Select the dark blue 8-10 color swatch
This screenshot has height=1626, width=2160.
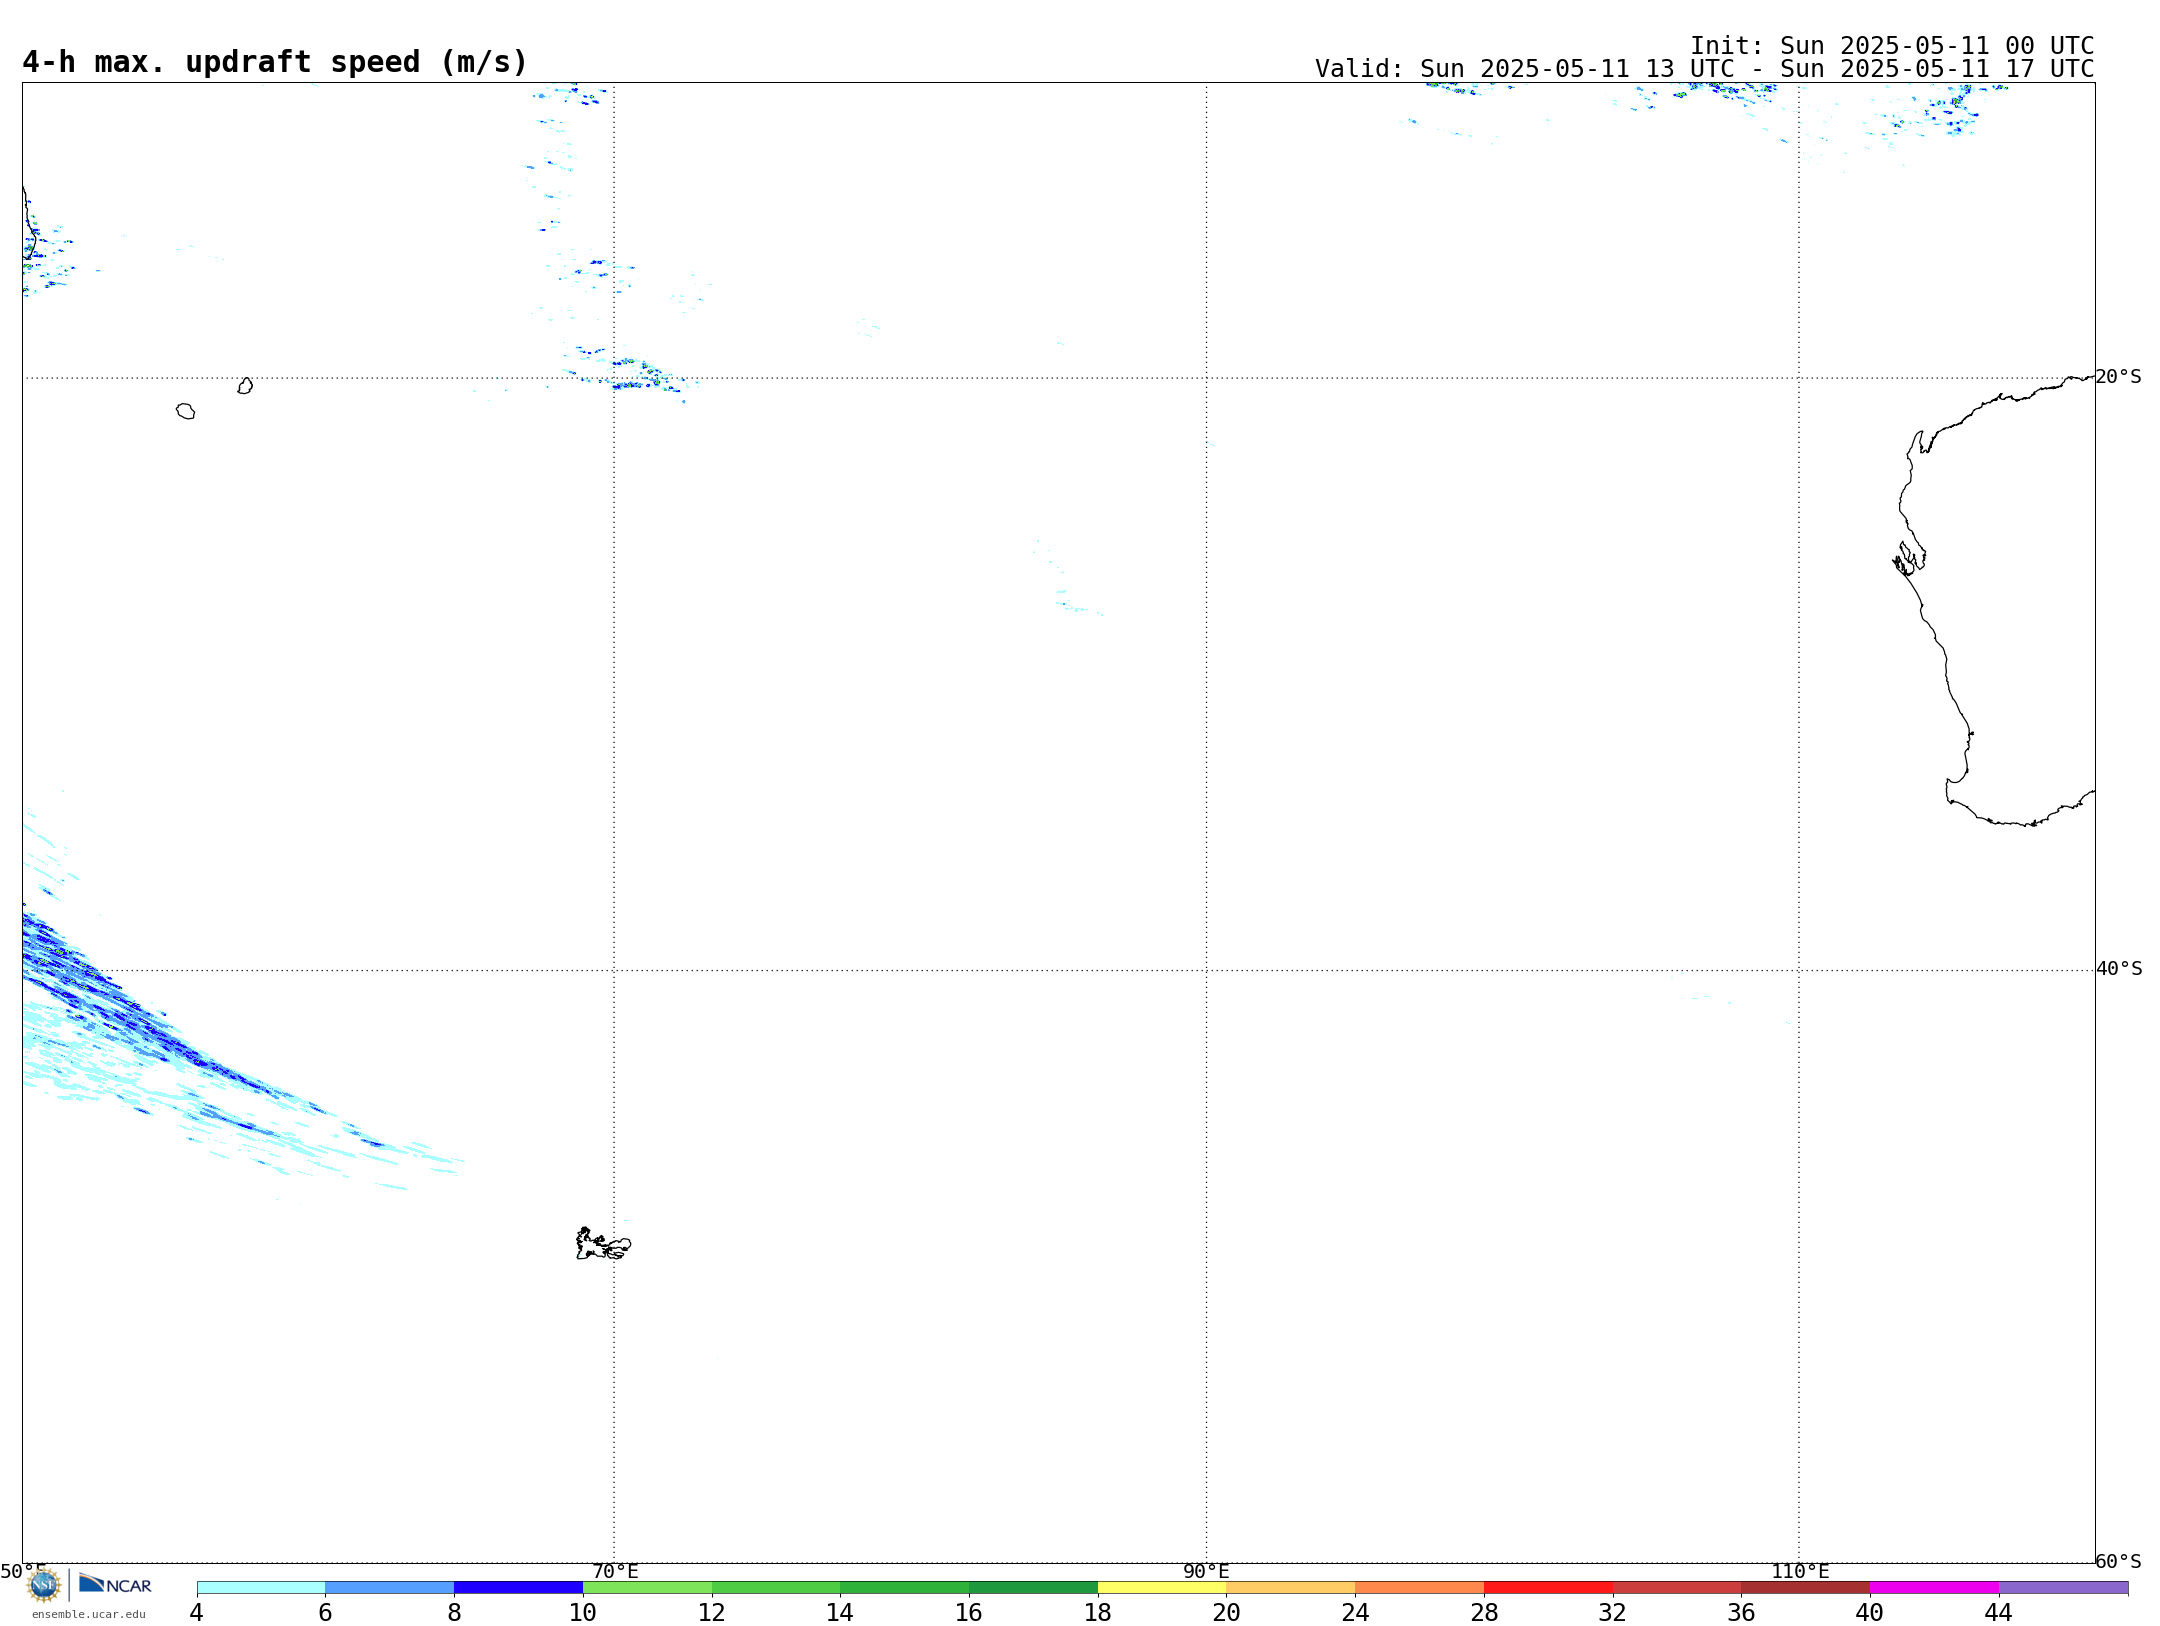(x=518, y=1587)
